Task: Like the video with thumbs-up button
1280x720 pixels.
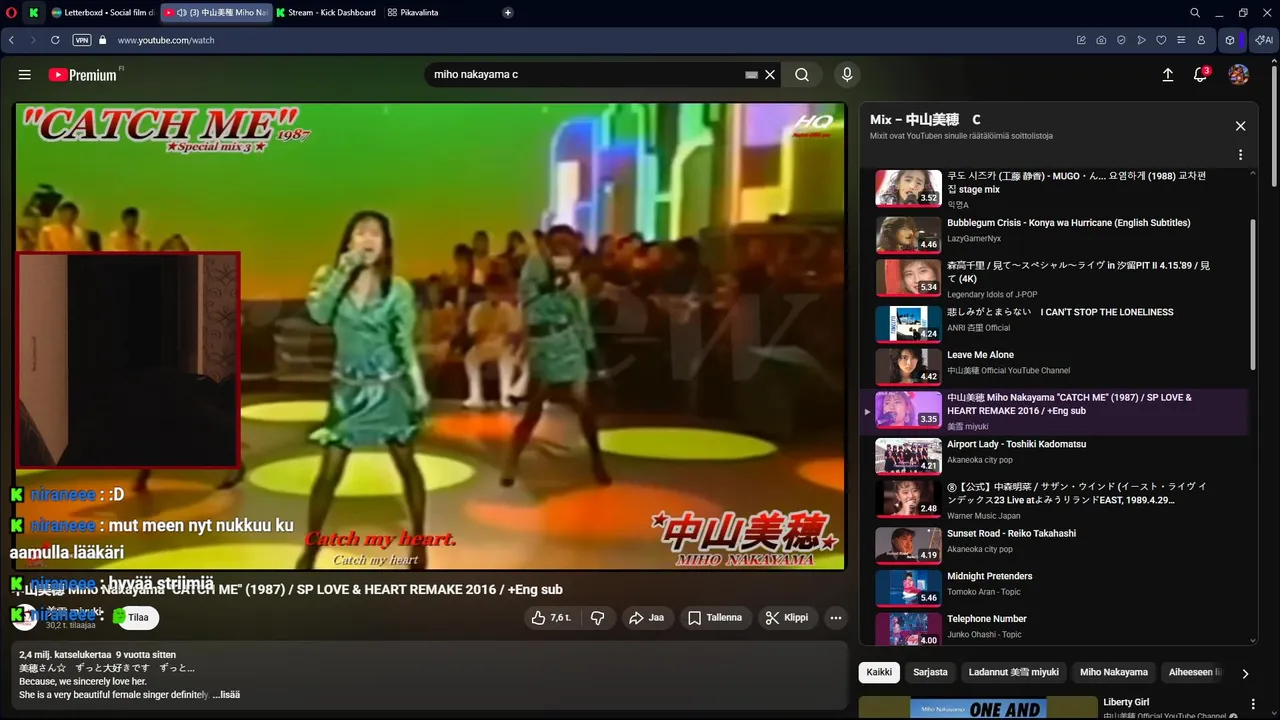Action: click(551, 618)
